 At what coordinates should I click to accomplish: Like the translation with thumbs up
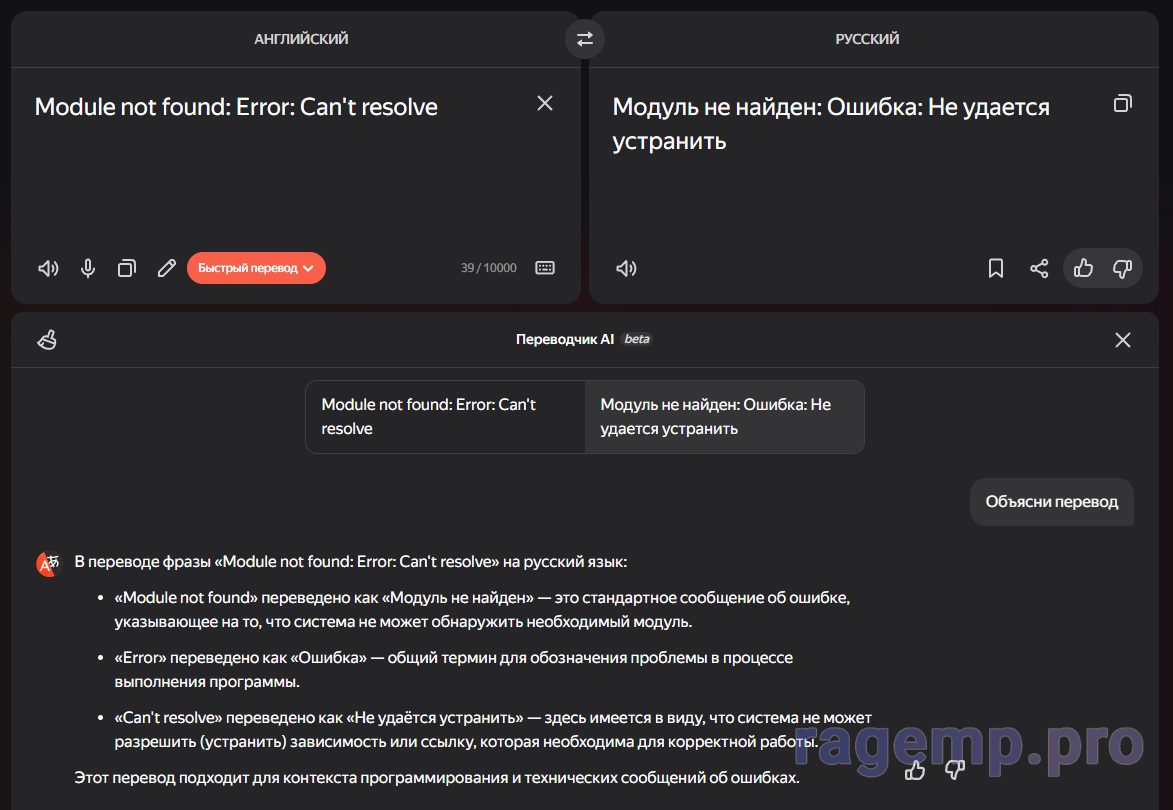tap(1083, 268)
